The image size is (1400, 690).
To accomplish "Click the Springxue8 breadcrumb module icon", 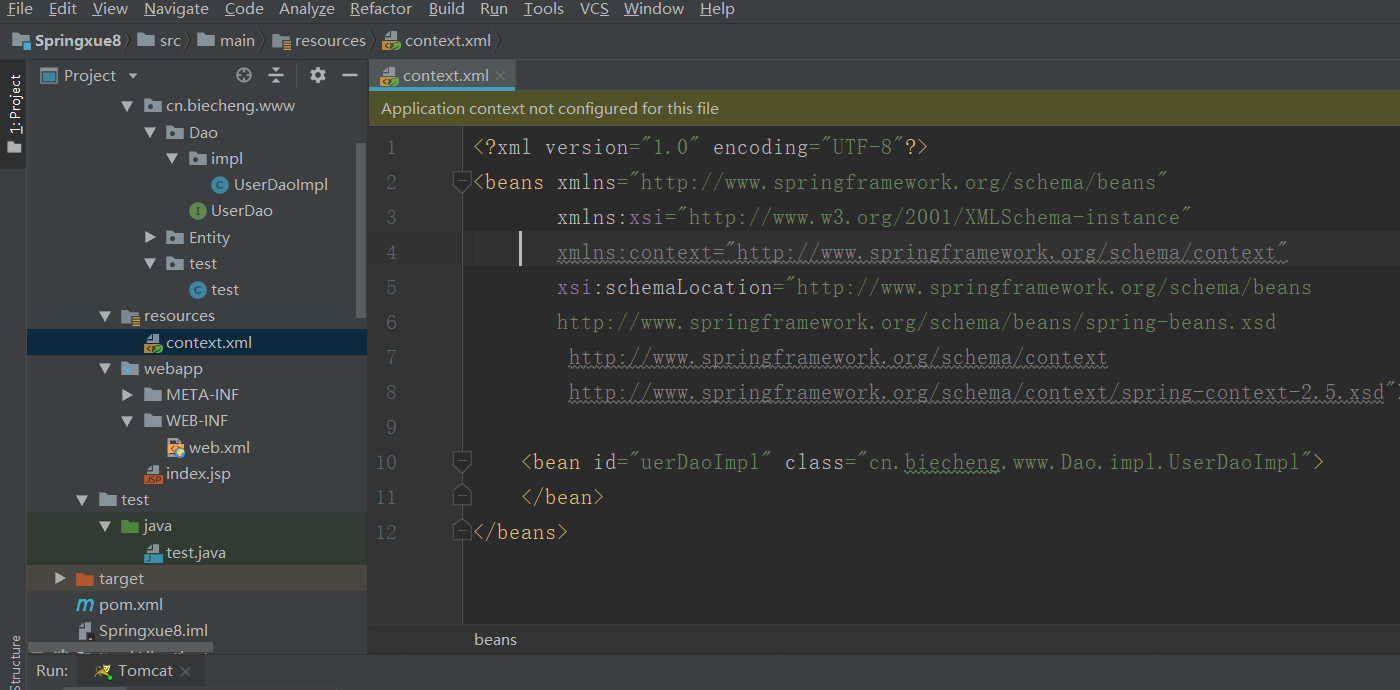I will tap(20, 40).
